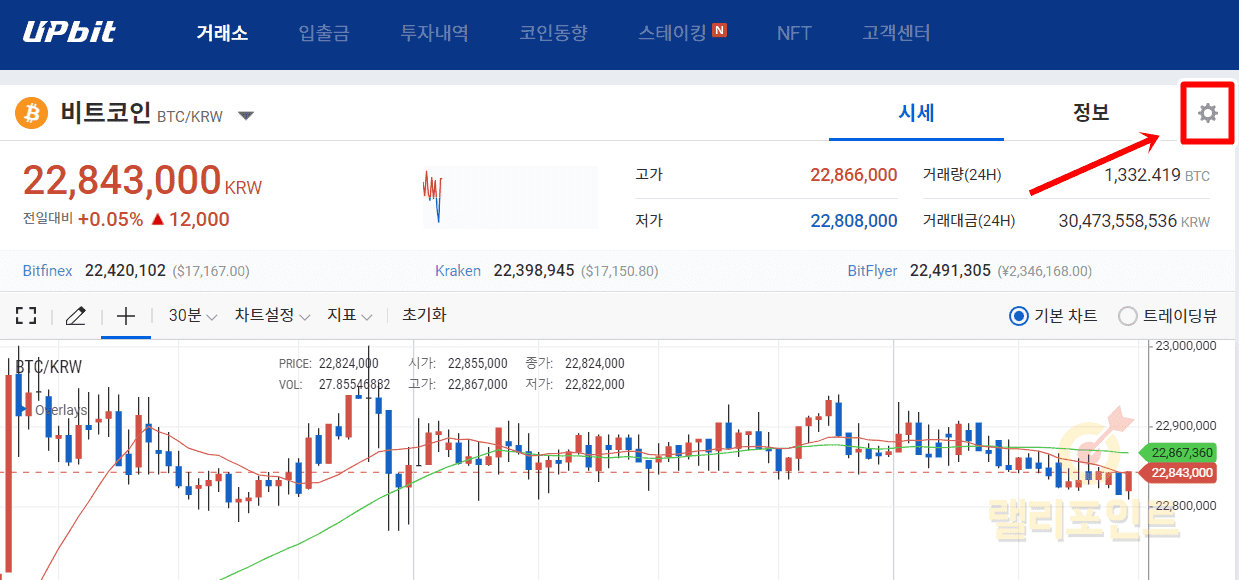This screenshot has width=1239, height=580.
Task: Open the 30분 interval dropdown
Action: point(192,316)
